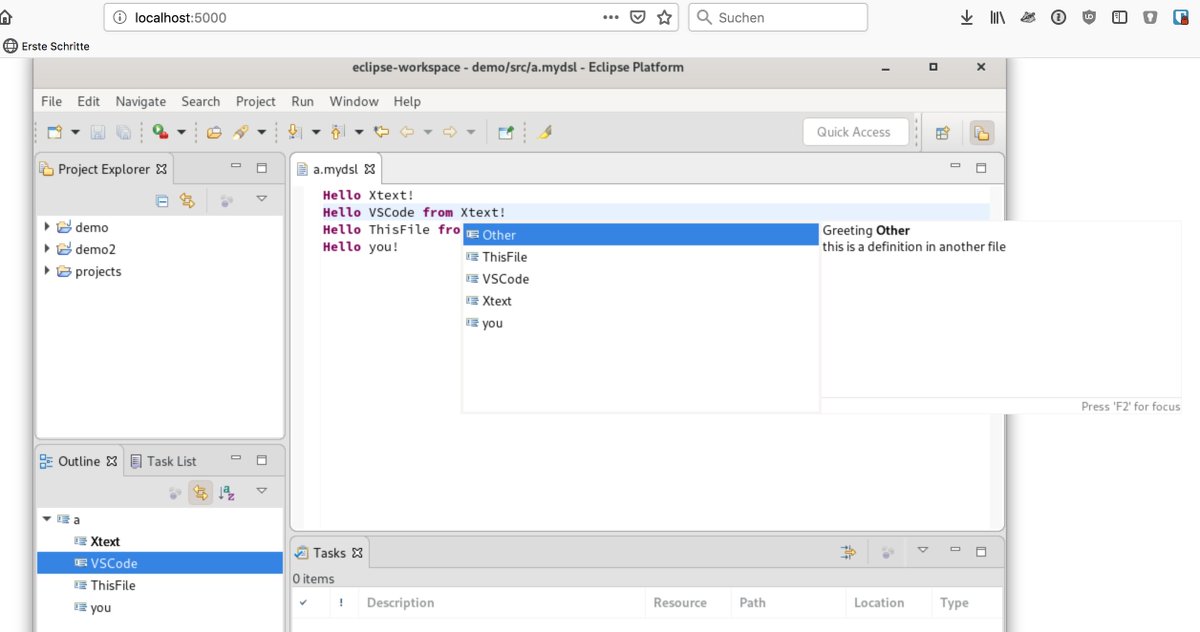Click the Save All toolbar icon
Image resolution: width=1200 pixels, height=632 pixels.
tap(123, 132)
